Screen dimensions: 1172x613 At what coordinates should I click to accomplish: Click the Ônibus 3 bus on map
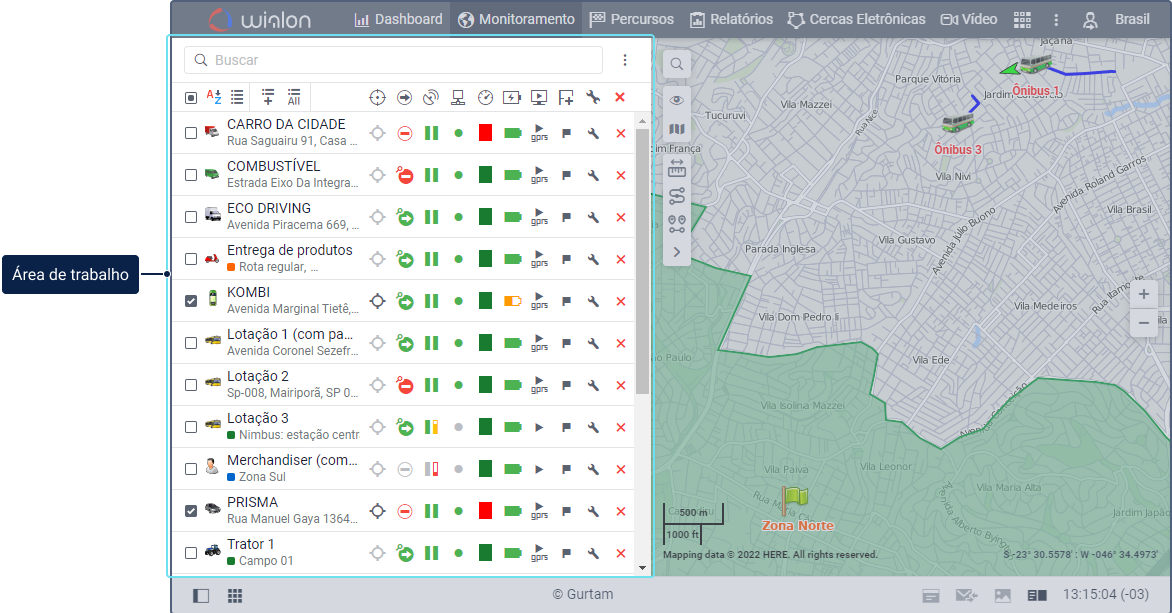pos(957,124)
